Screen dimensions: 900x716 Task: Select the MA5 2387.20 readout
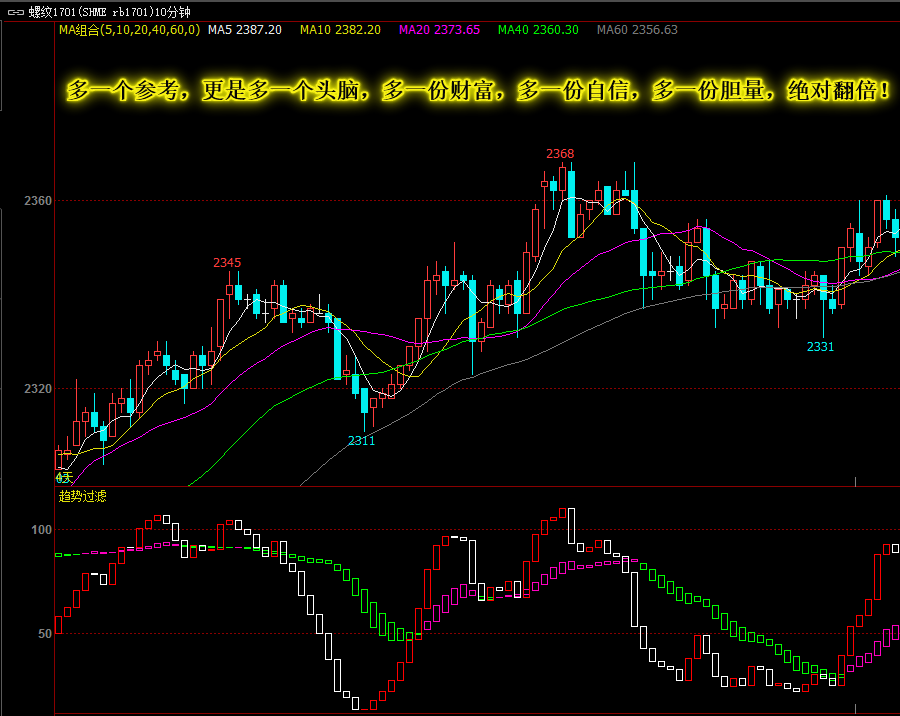click(x=245, y=30)
